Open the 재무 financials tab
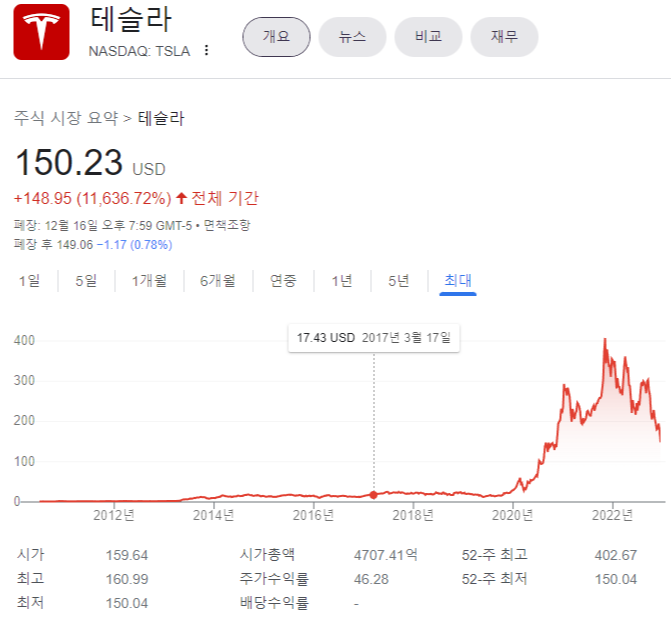 pos(504,37)
